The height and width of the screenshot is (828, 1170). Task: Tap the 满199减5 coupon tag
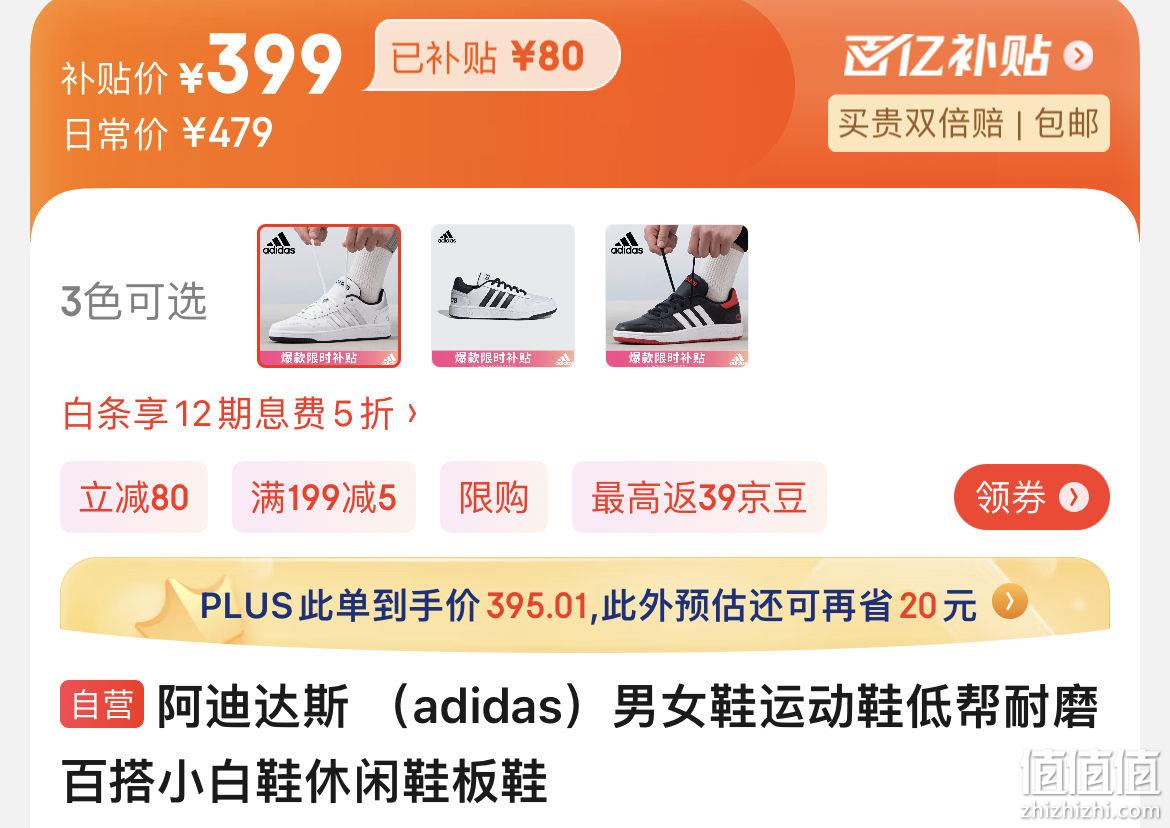[324, 497]
